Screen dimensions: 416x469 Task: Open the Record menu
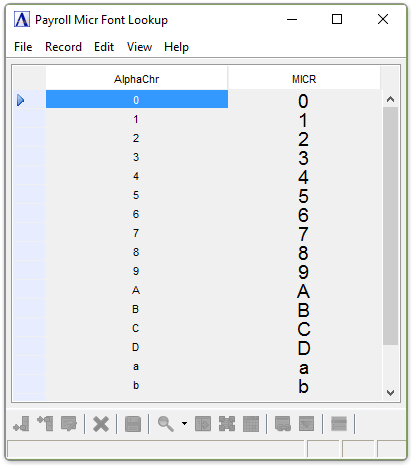pyautogui.click(x=63, y=47)
